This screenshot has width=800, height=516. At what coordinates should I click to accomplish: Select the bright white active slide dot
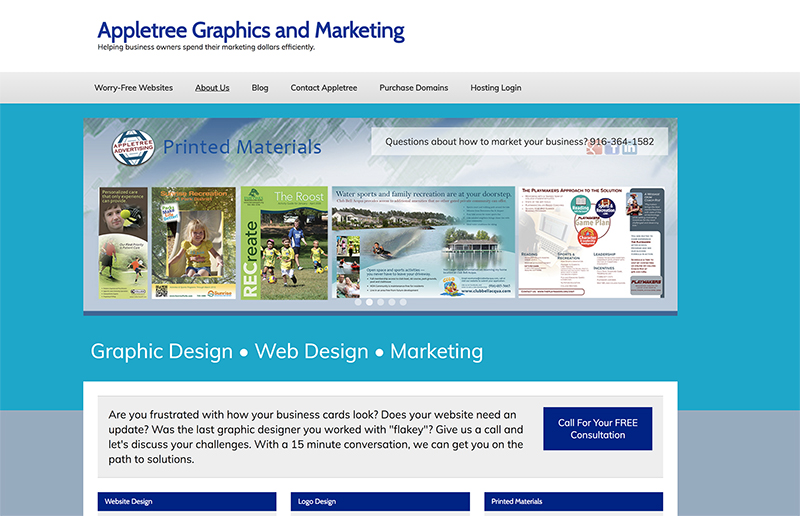(369, 302)
